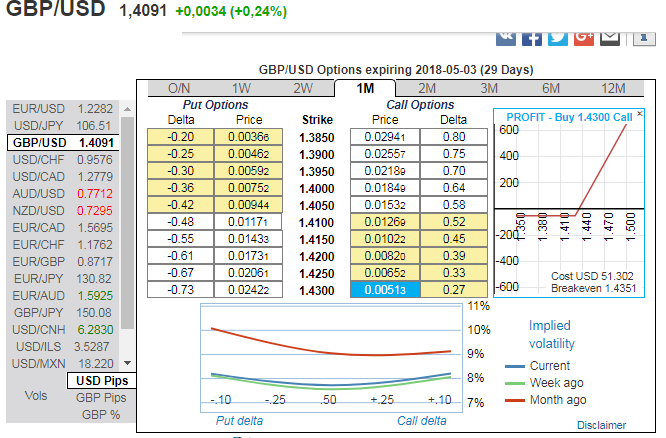Select GBP/JPY in currency list

63,313
